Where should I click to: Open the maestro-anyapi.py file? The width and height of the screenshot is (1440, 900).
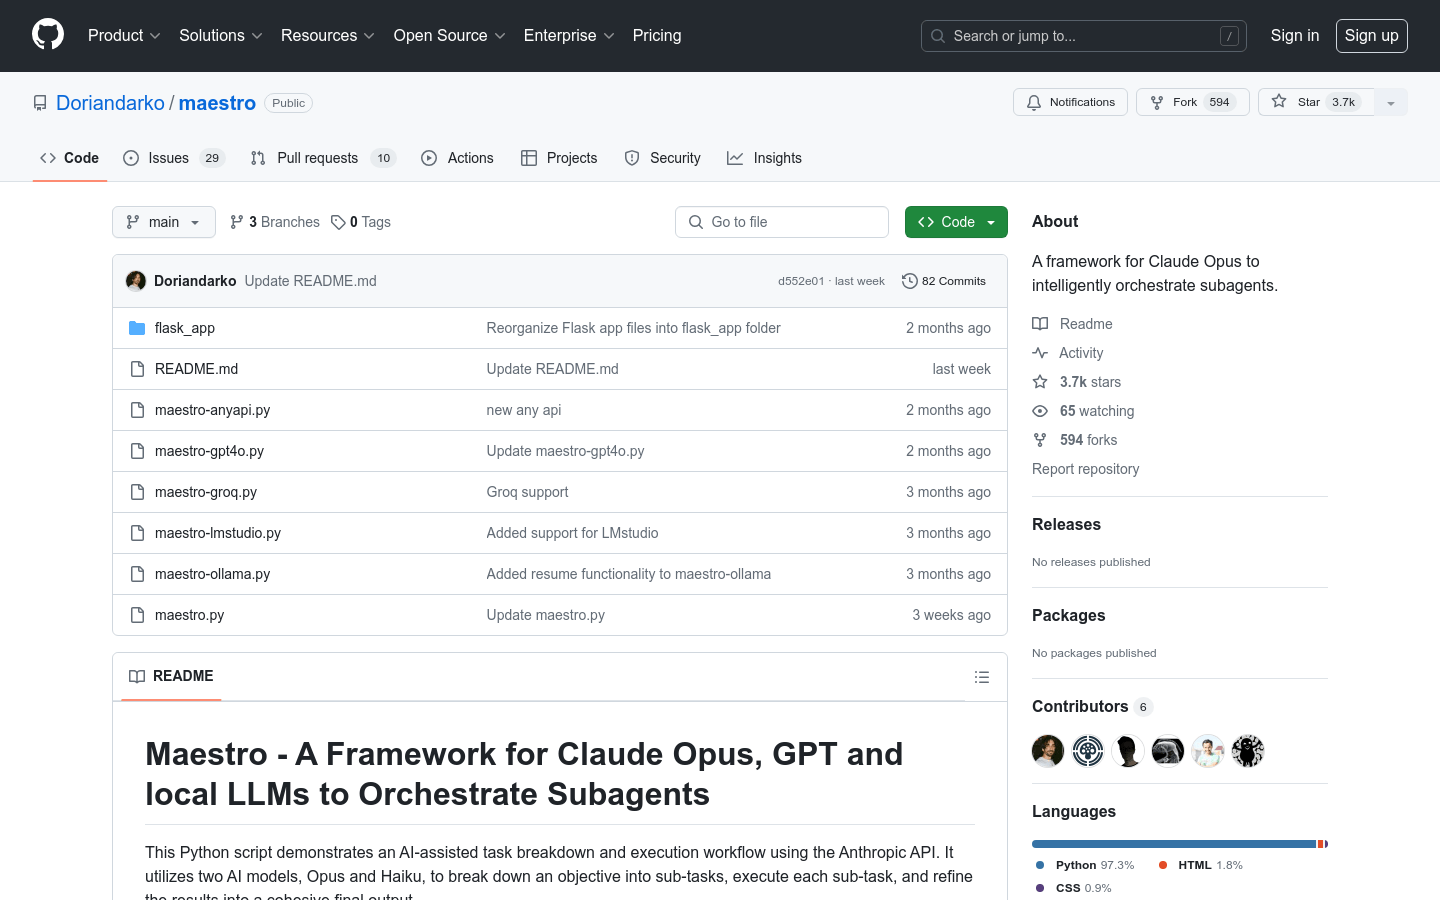click(x=213, y=410)
